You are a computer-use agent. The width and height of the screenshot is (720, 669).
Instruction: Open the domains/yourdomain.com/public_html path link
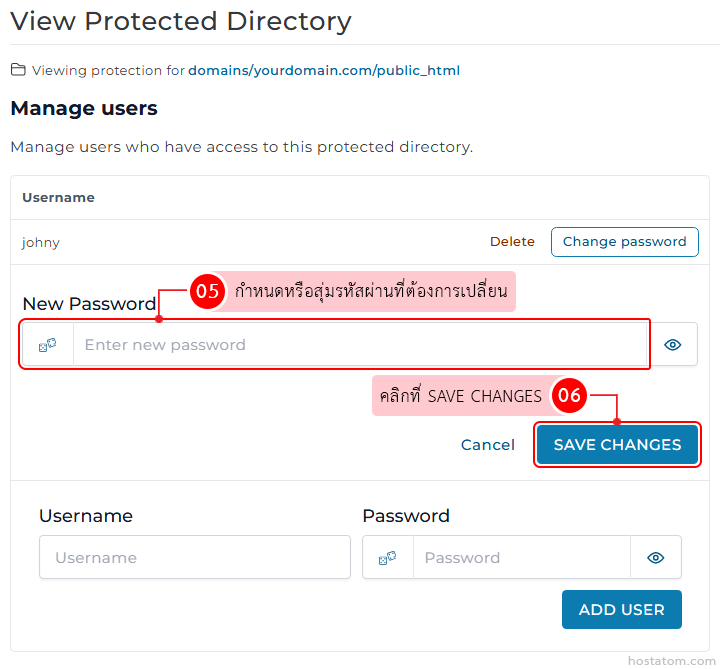(324, 71)
